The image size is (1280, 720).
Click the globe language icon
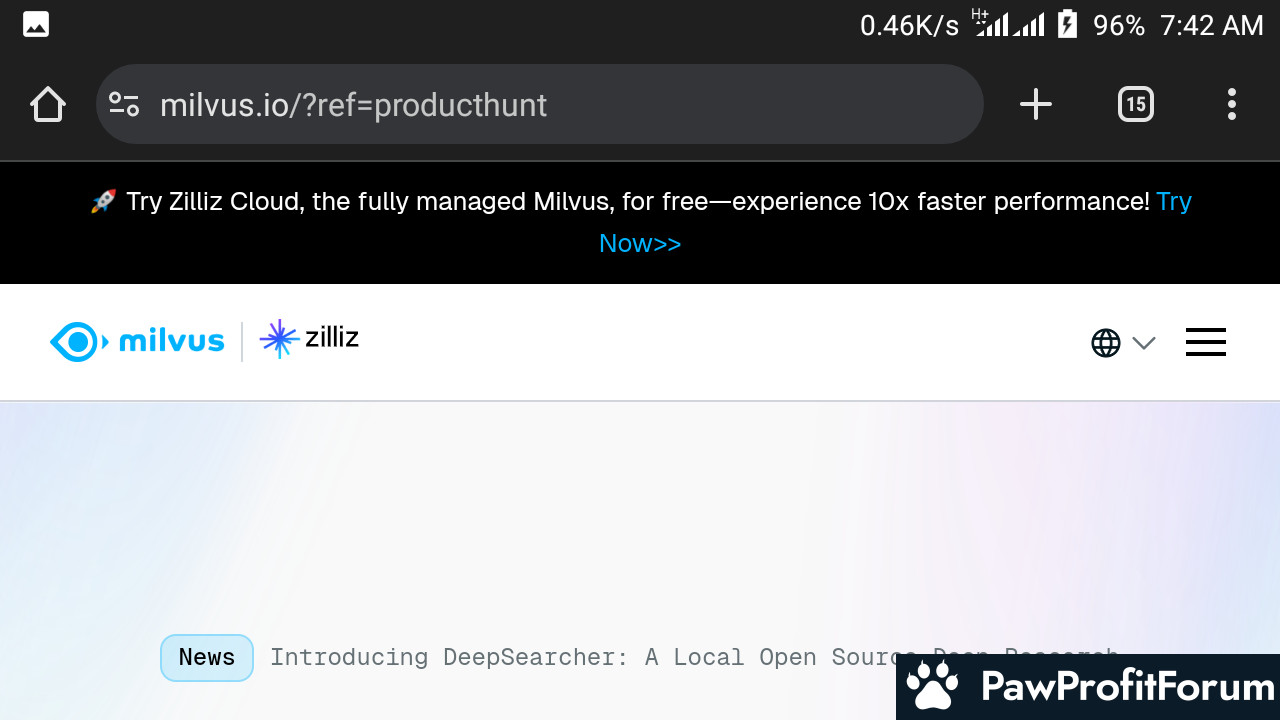[1105, 343]
